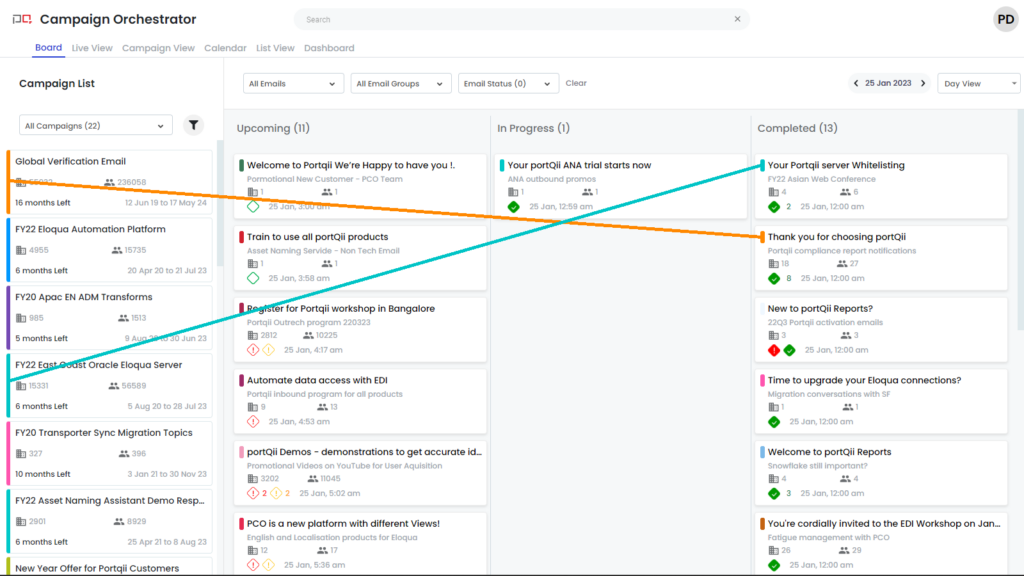Viewport: 1024px width, 576px height.
Task: Go to previous date with left arrow
Action: [856, 84]
